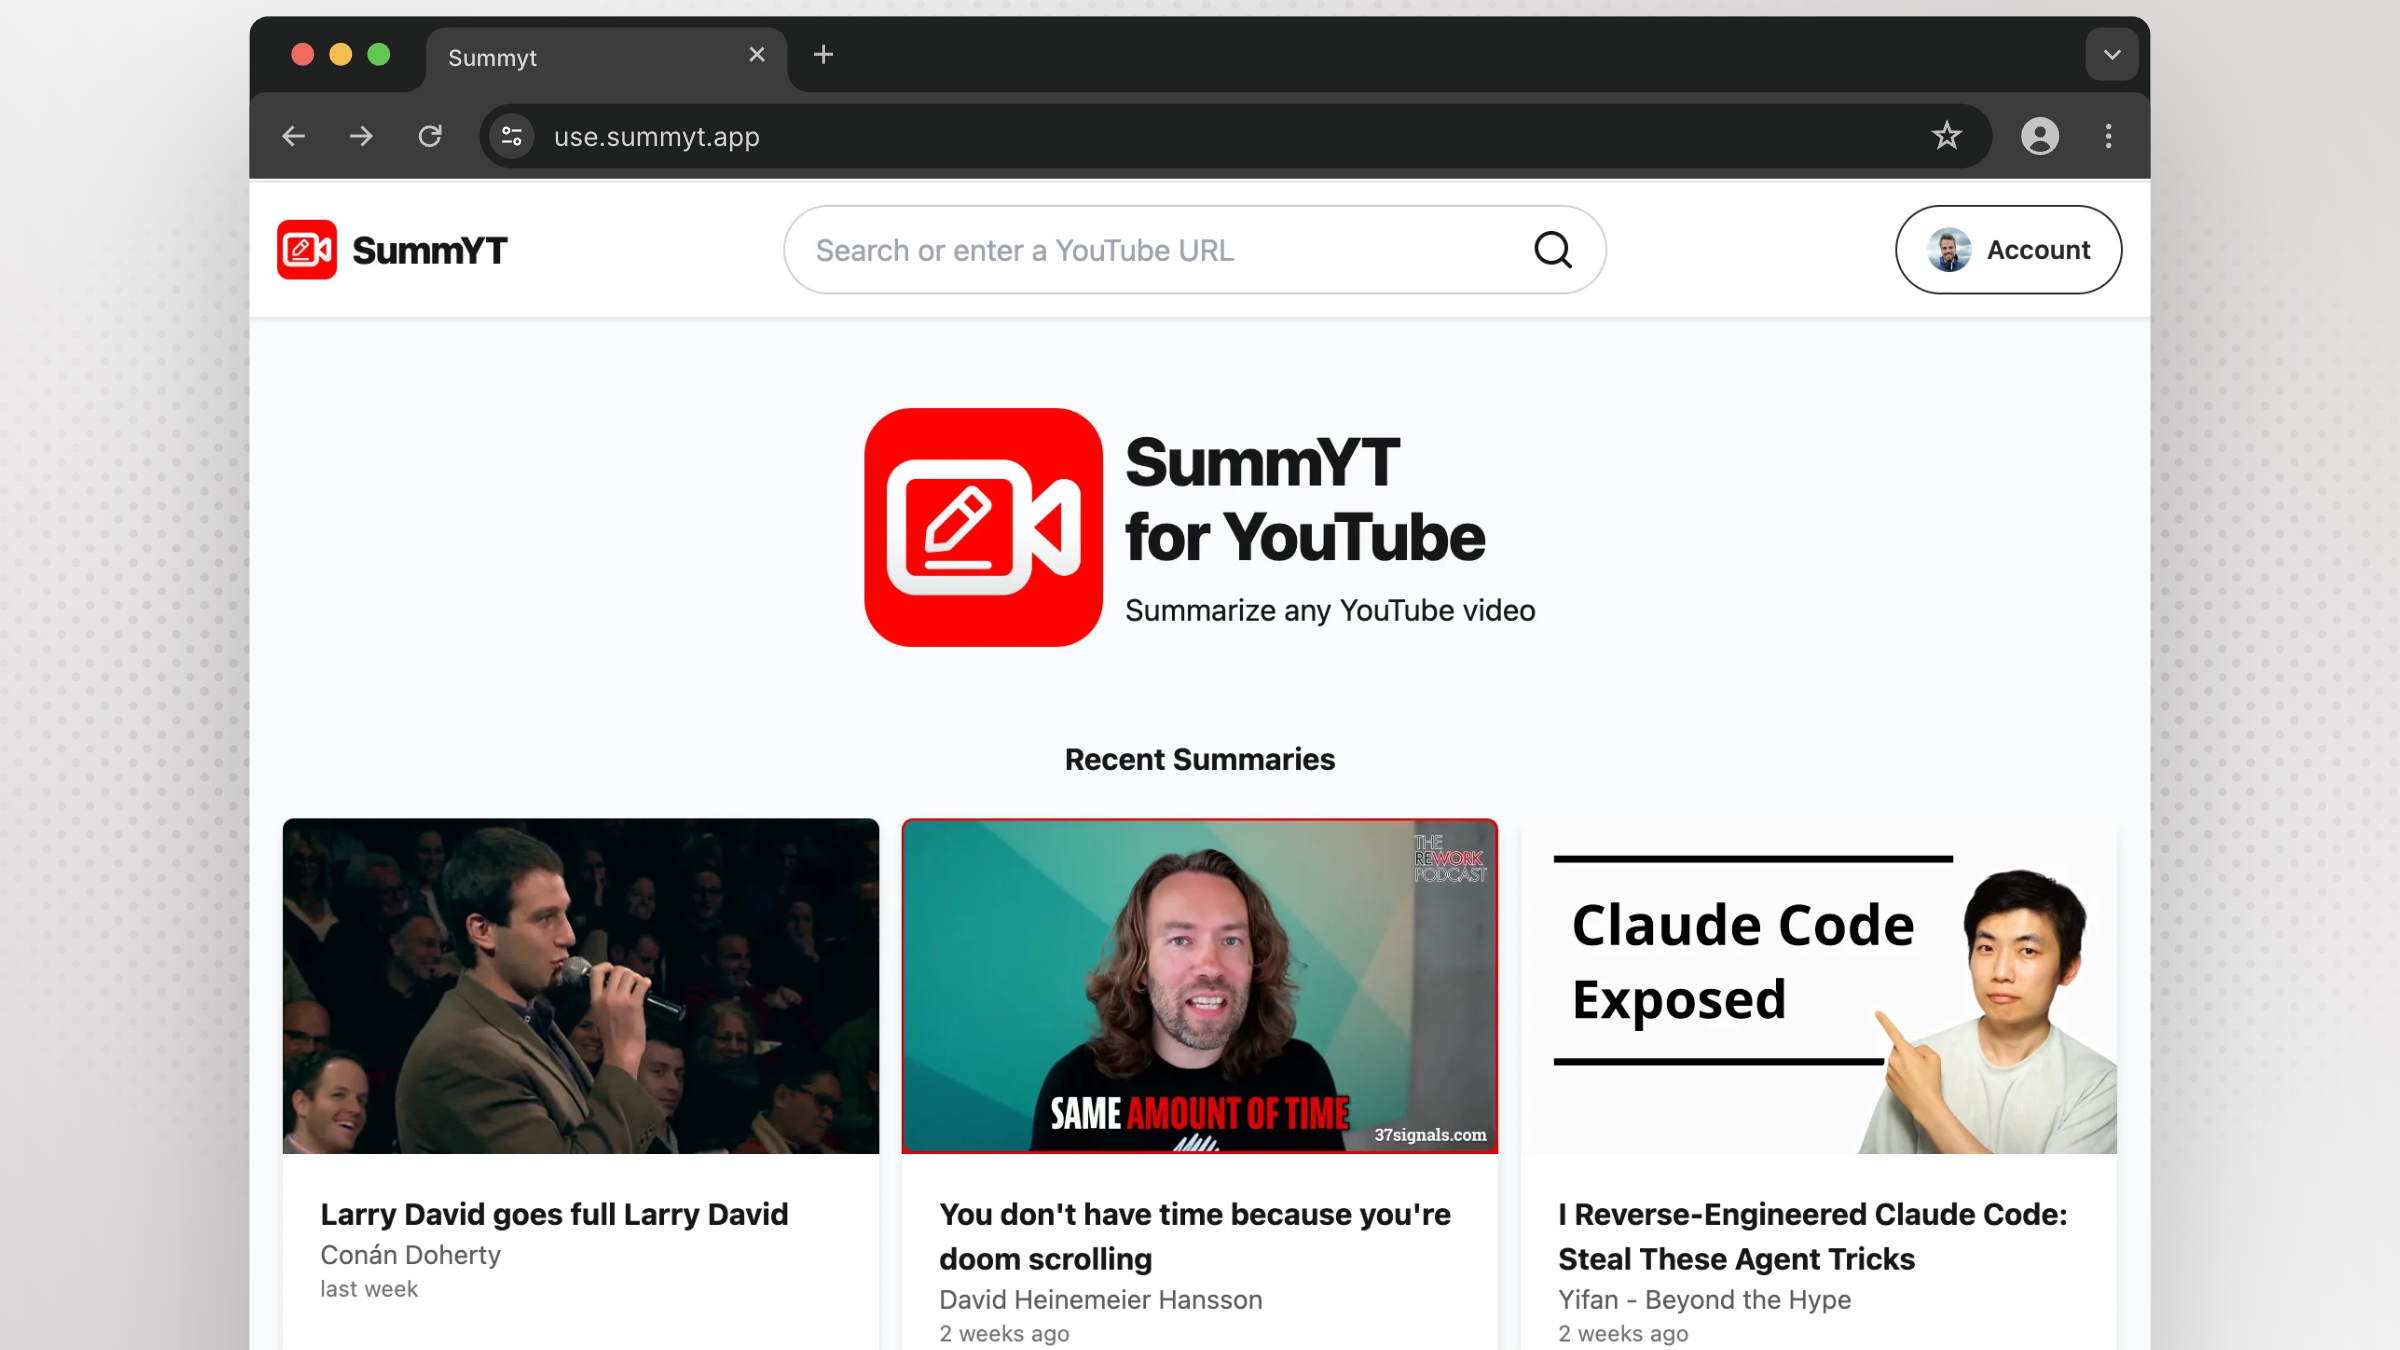Open a new tab with the plus icon
Image resolution: width=2400 pixels, height=1350 pixels.
[823, 55]
